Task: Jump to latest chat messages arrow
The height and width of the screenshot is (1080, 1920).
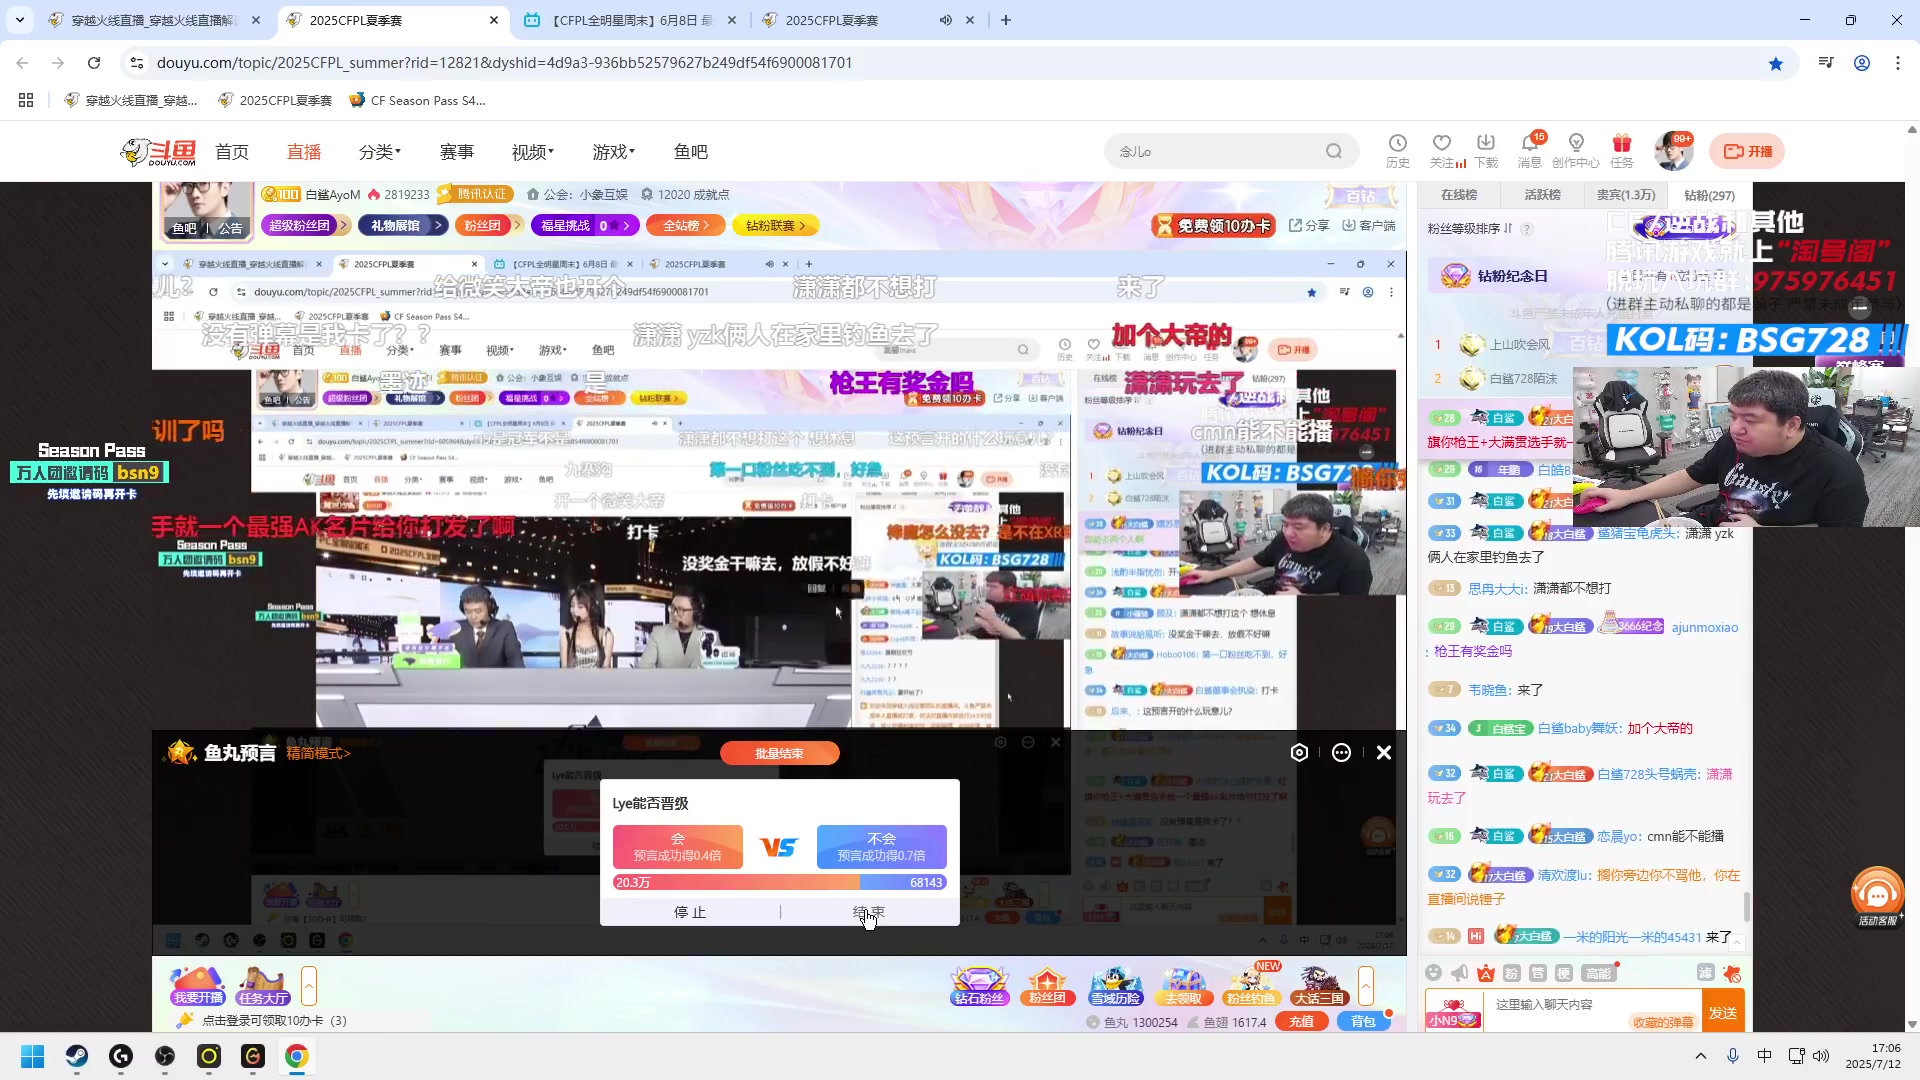Action: [1737, 942]
